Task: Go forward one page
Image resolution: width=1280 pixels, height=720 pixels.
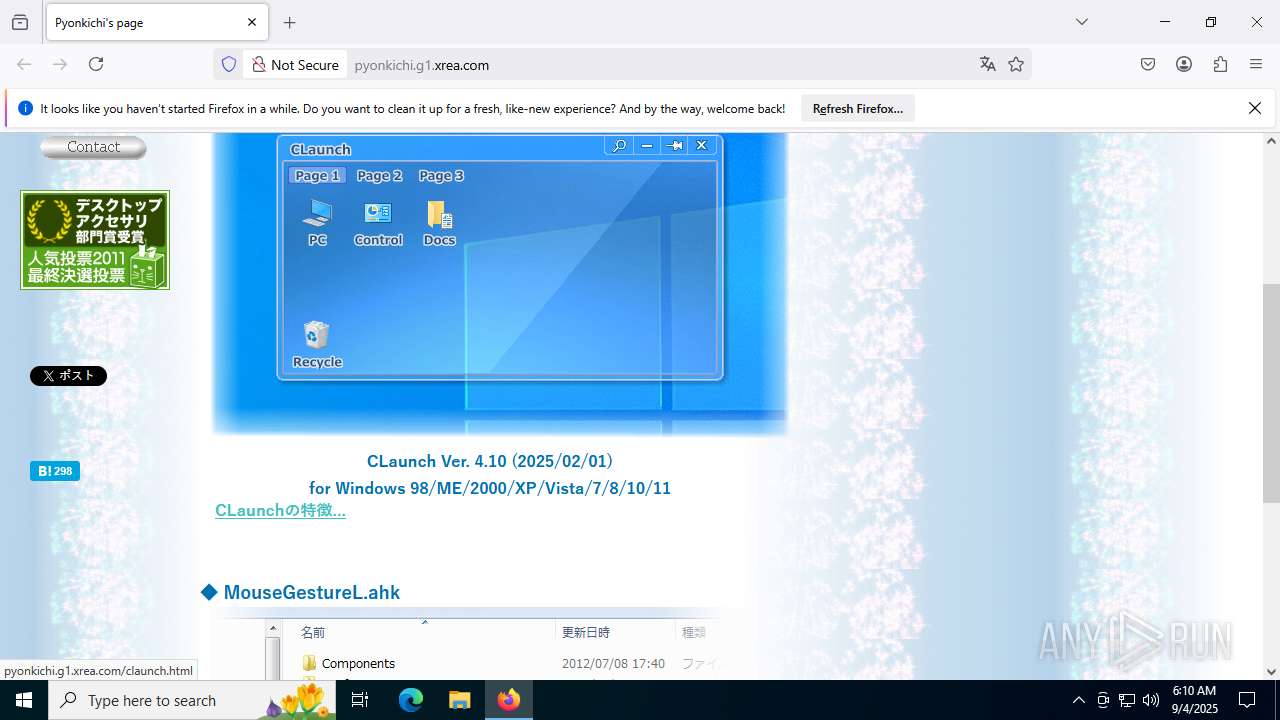Action: click(x=60, y=64)
